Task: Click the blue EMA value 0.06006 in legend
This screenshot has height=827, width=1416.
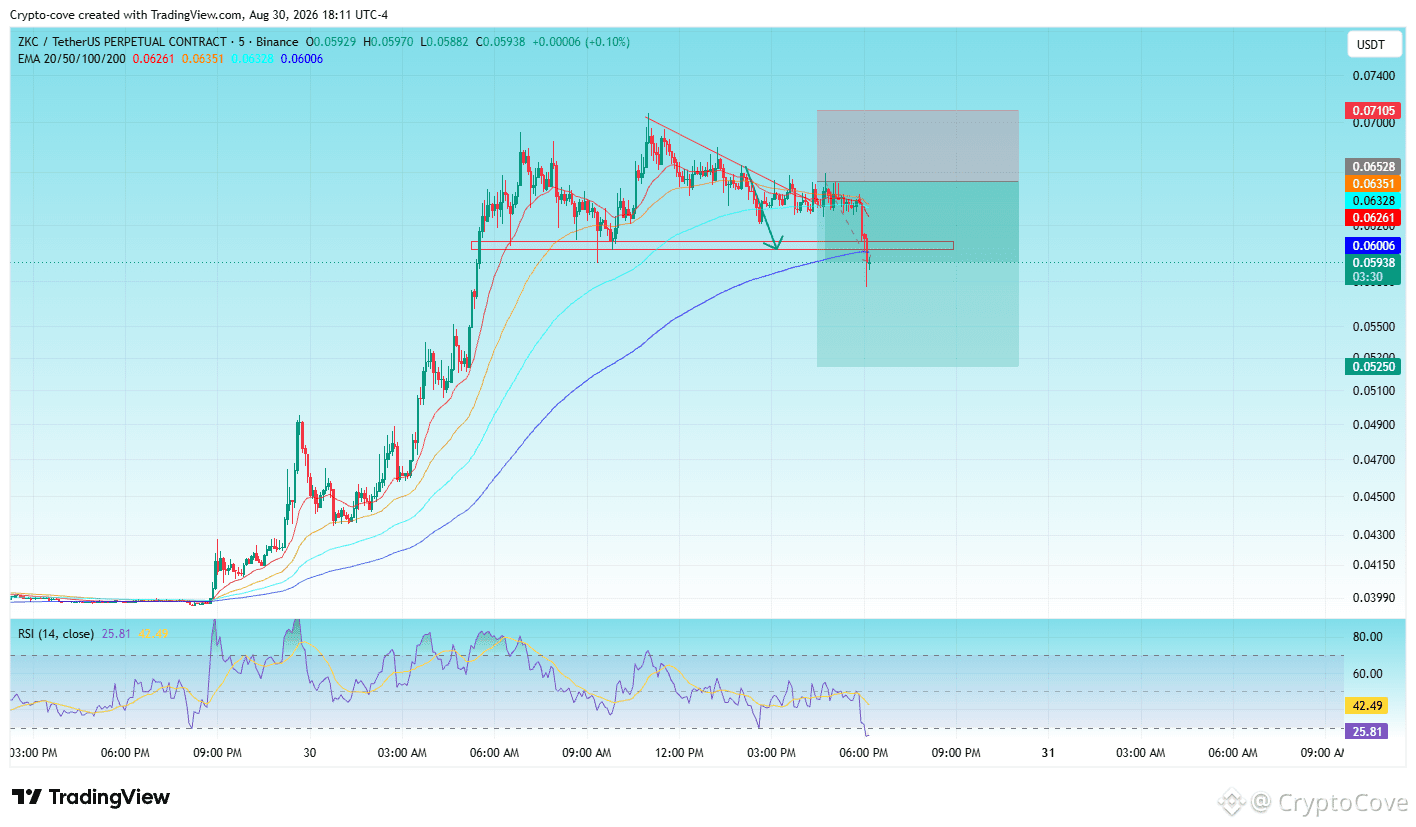Action: coord(301,59)
